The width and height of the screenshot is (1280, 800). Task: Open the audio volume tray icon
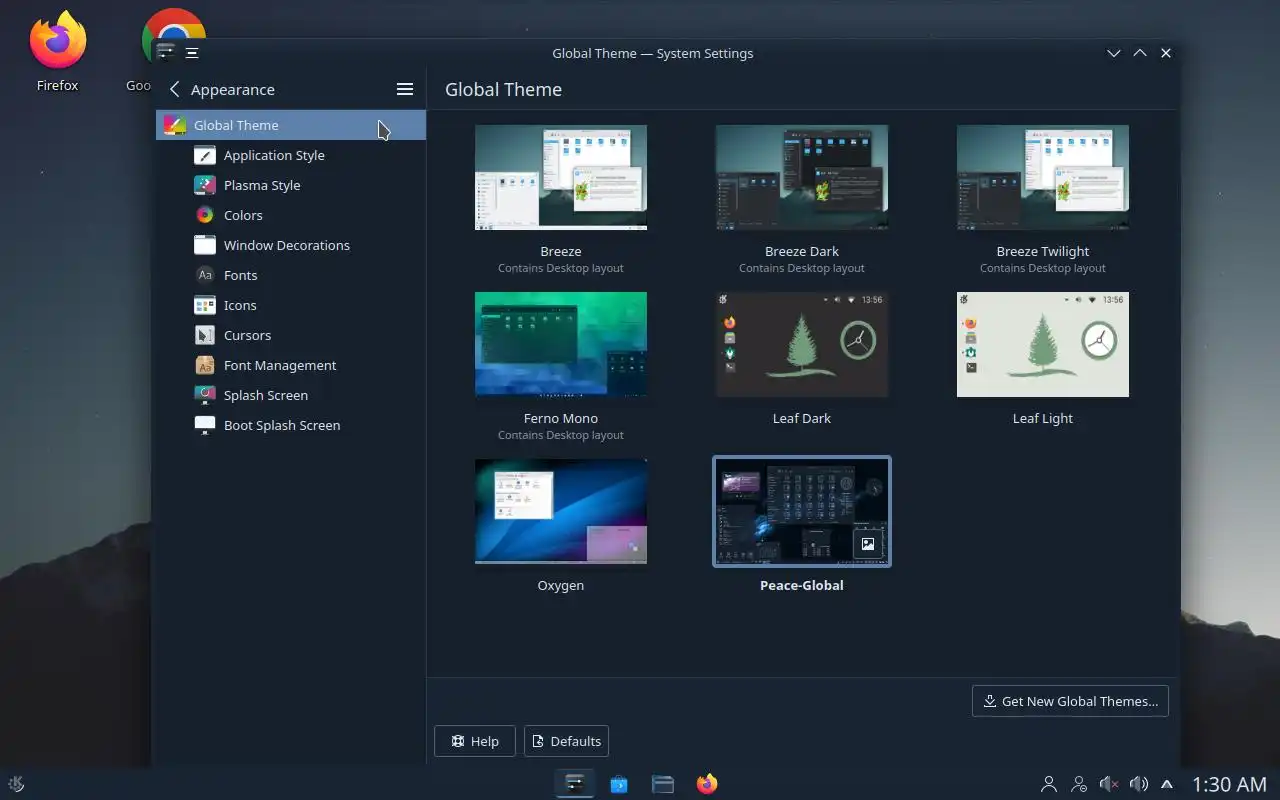click(x=1138, y=784)
